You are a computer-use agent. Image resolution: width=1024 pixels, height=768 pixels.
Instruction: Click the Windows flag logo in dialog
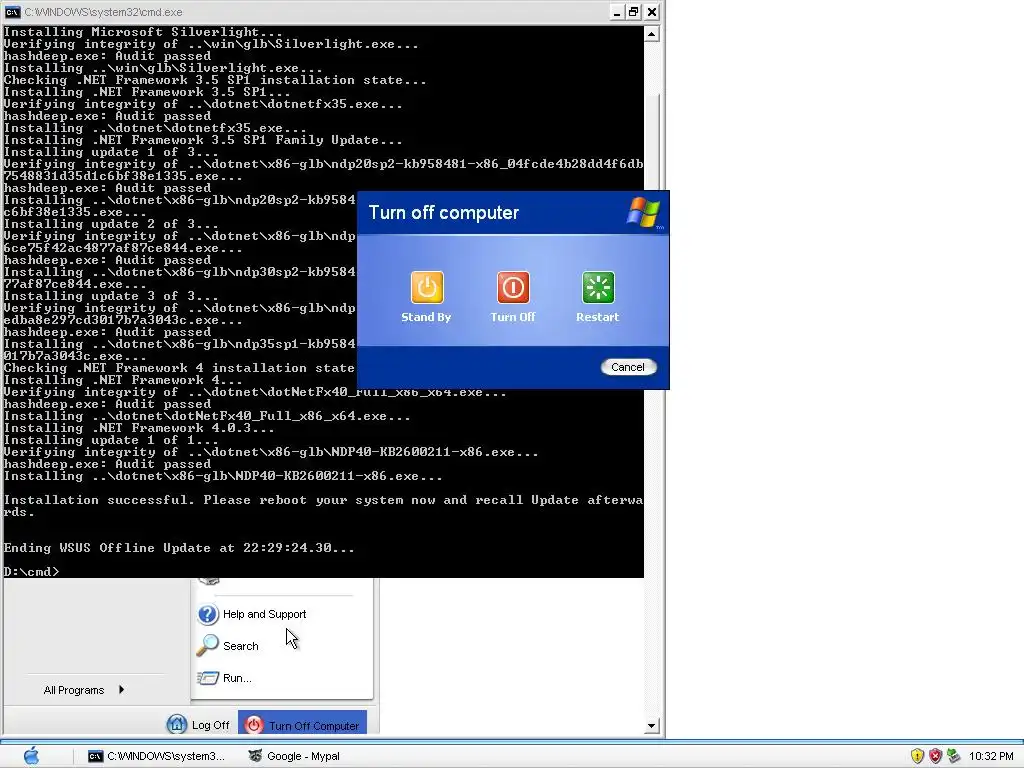coord(644,212)
